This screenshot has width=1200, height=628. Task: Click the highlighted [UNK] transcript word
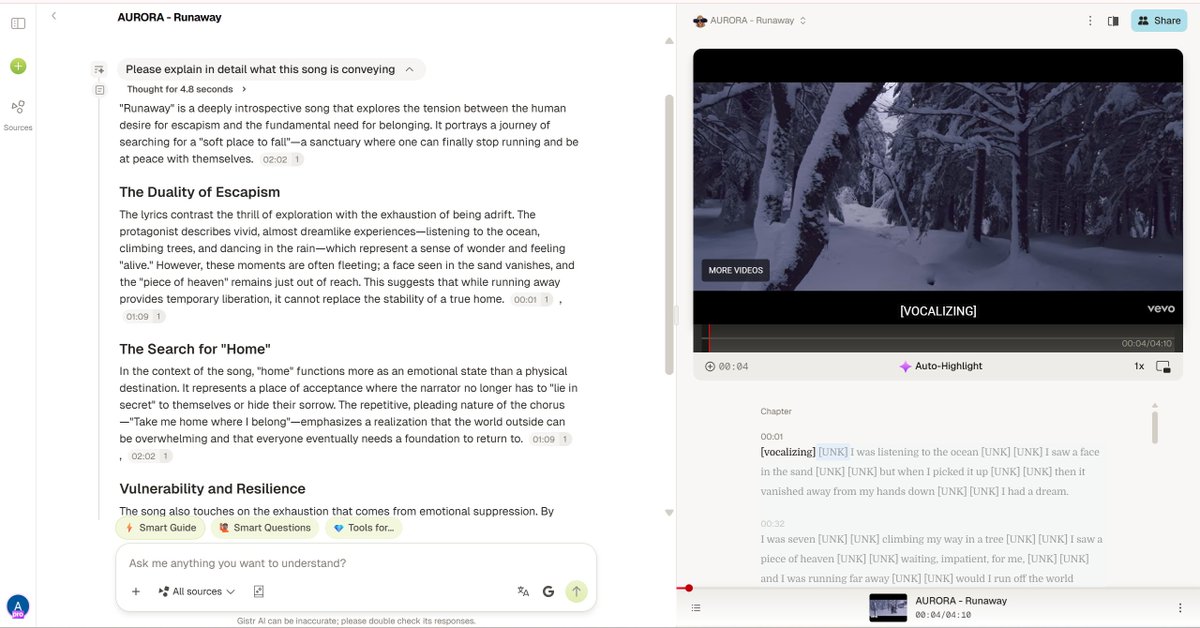833,452
